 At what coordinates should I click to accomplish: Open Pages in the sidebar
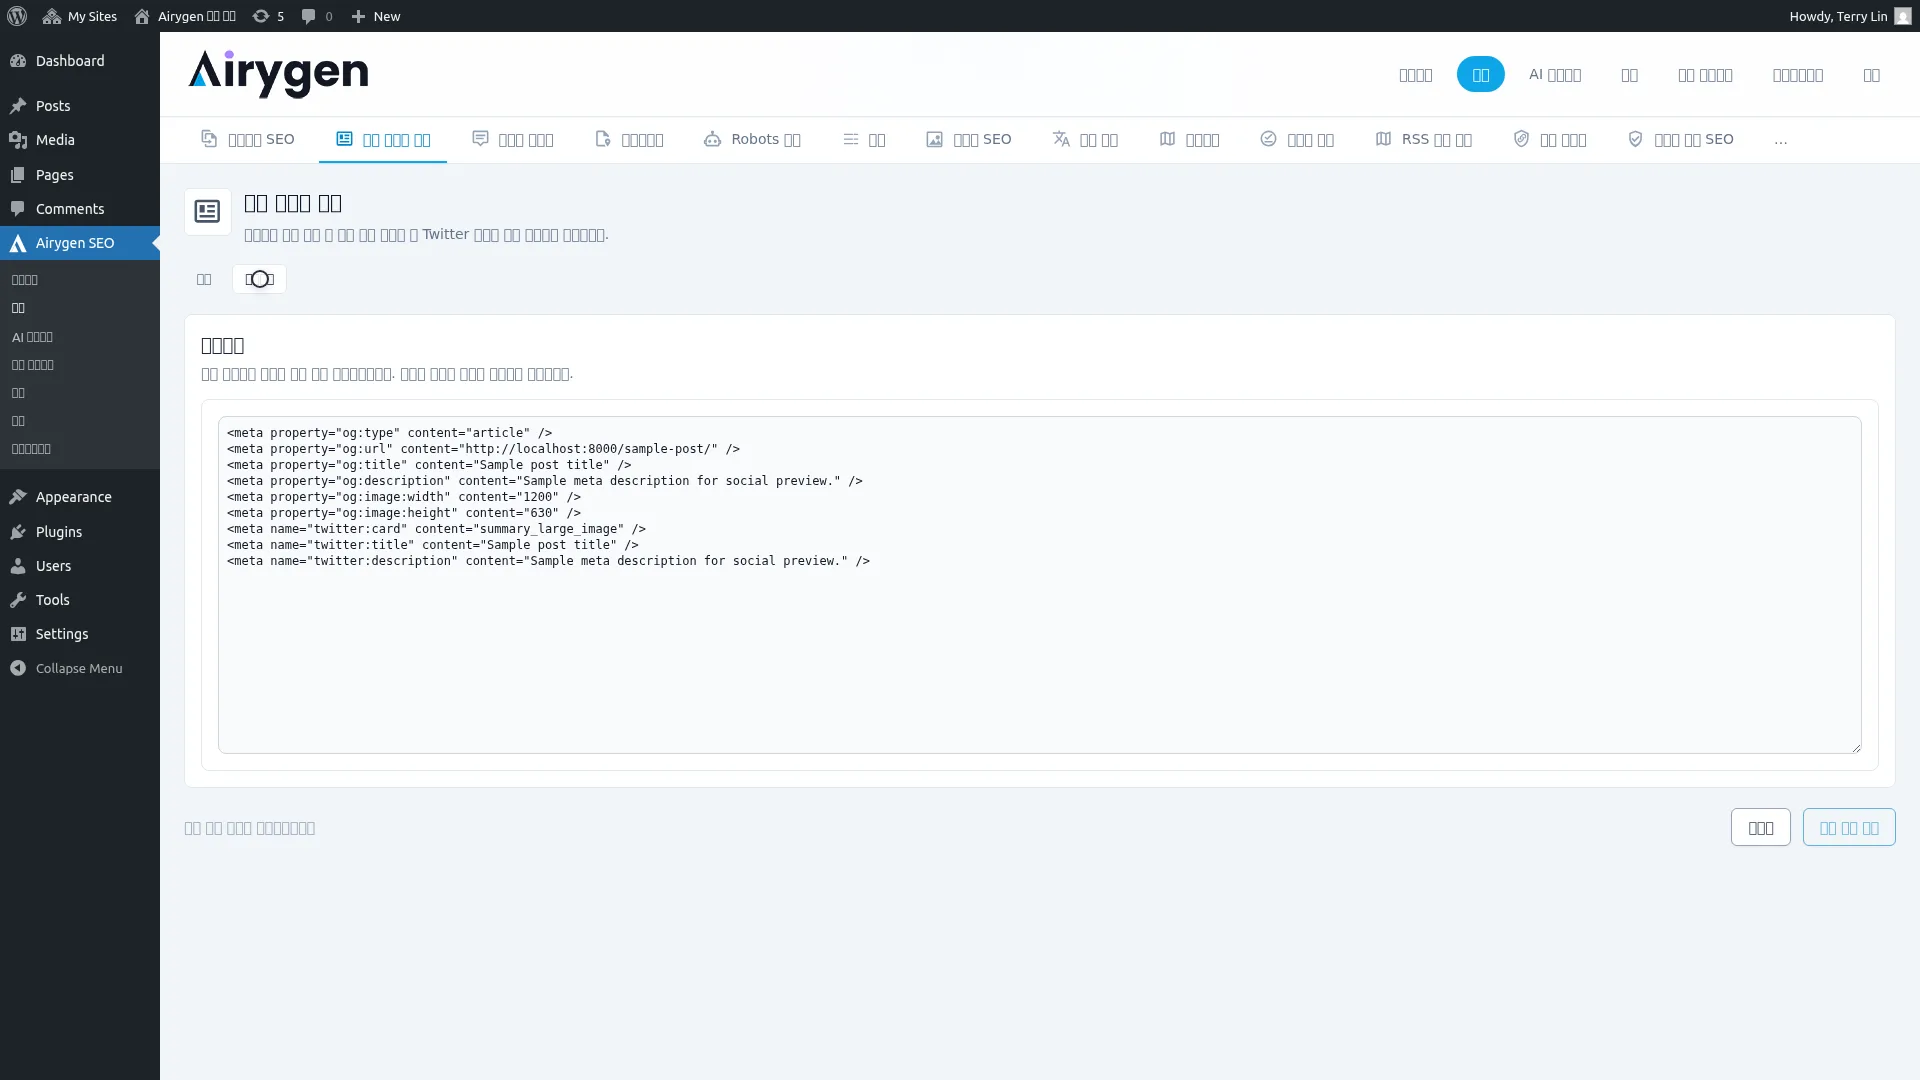coord(80,175)
